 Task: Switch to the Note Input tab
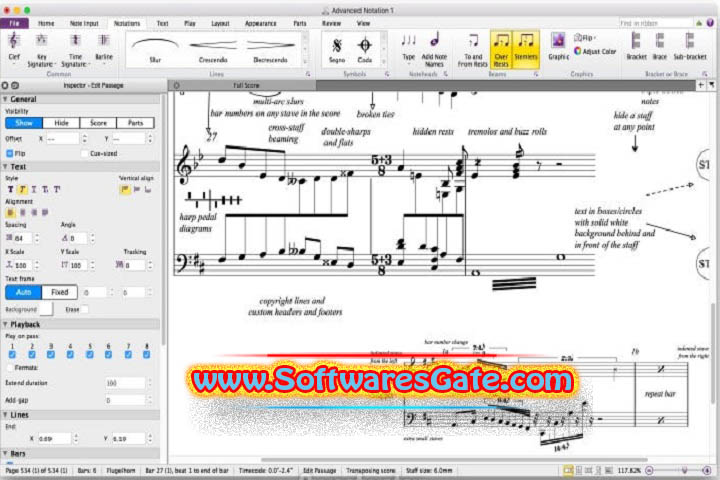click(x=84, y=23)
